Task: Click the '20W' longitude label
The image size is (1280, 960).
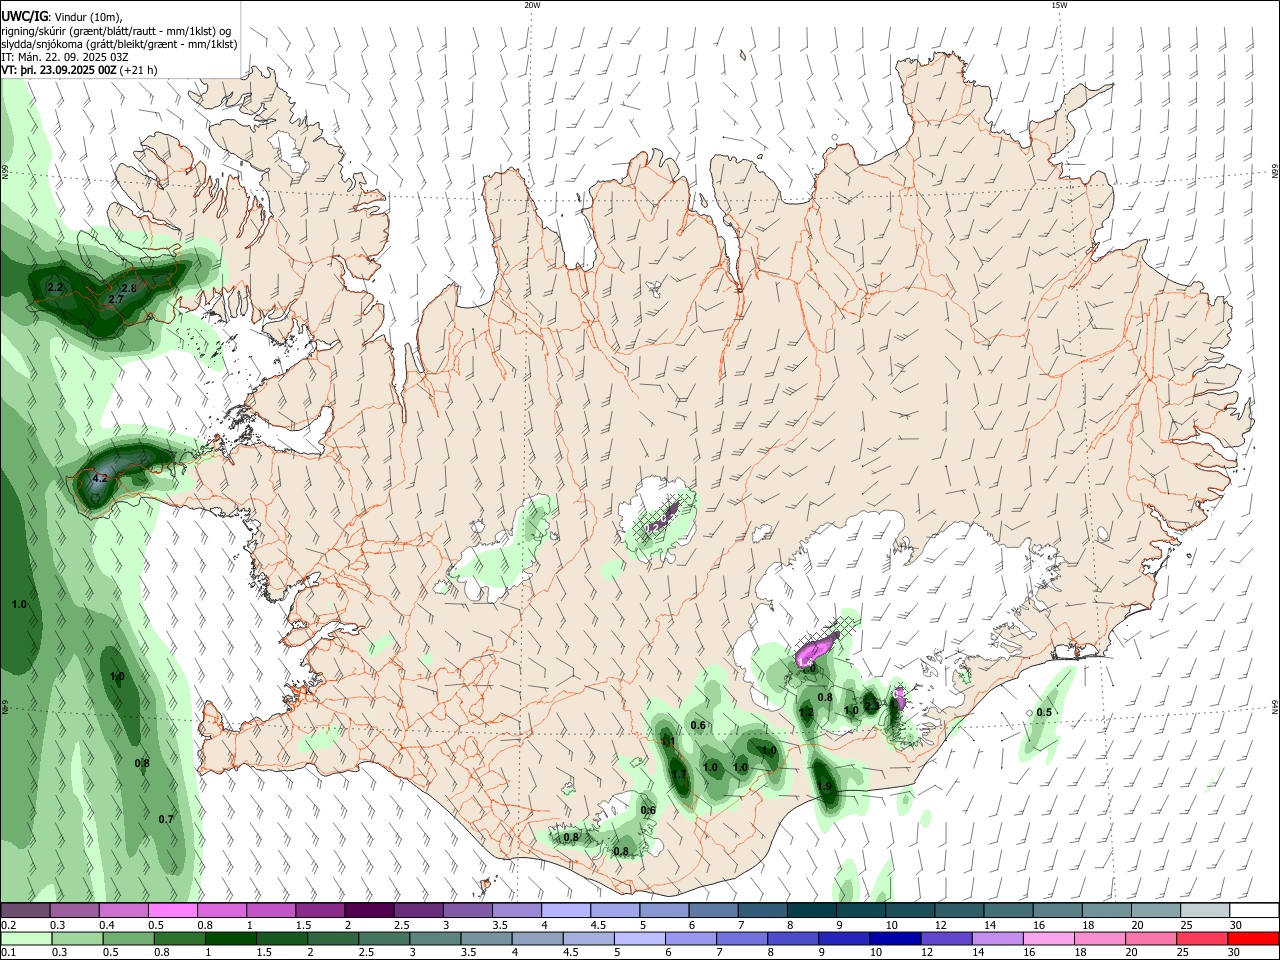Action: (532, 5)
